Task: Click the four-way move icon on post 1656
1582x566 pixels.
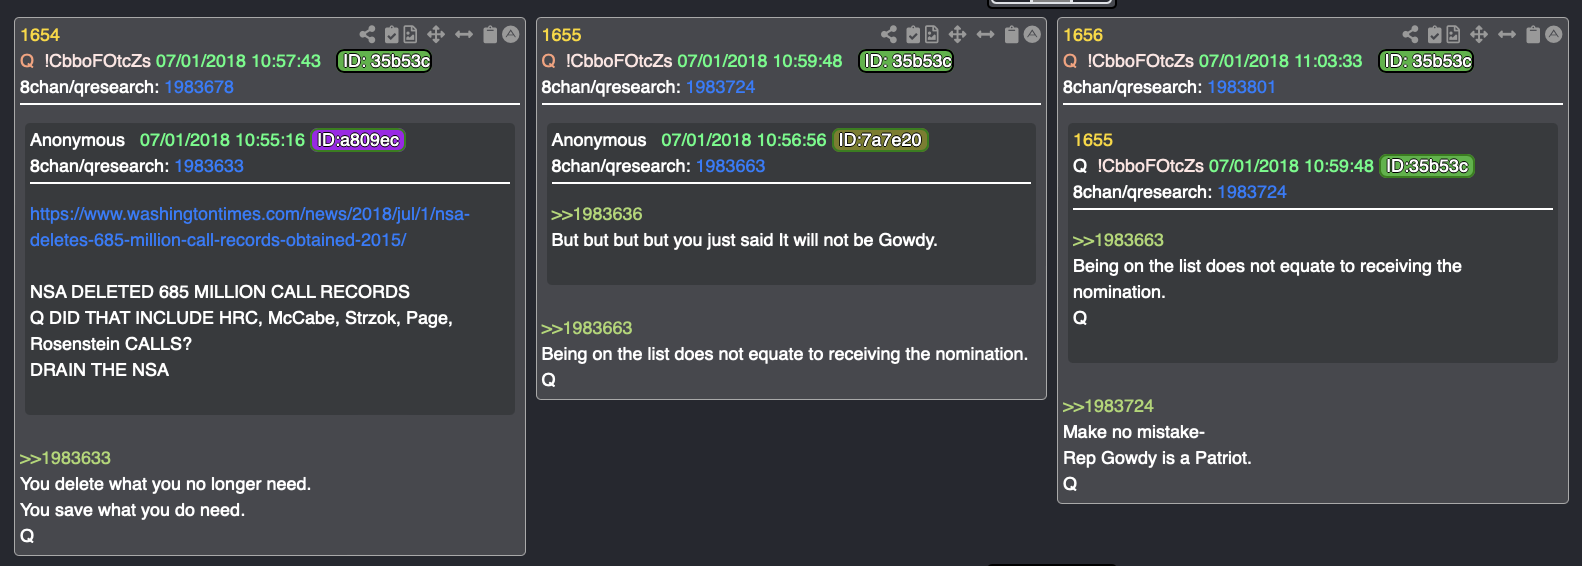Action: tap(1479, 35)
